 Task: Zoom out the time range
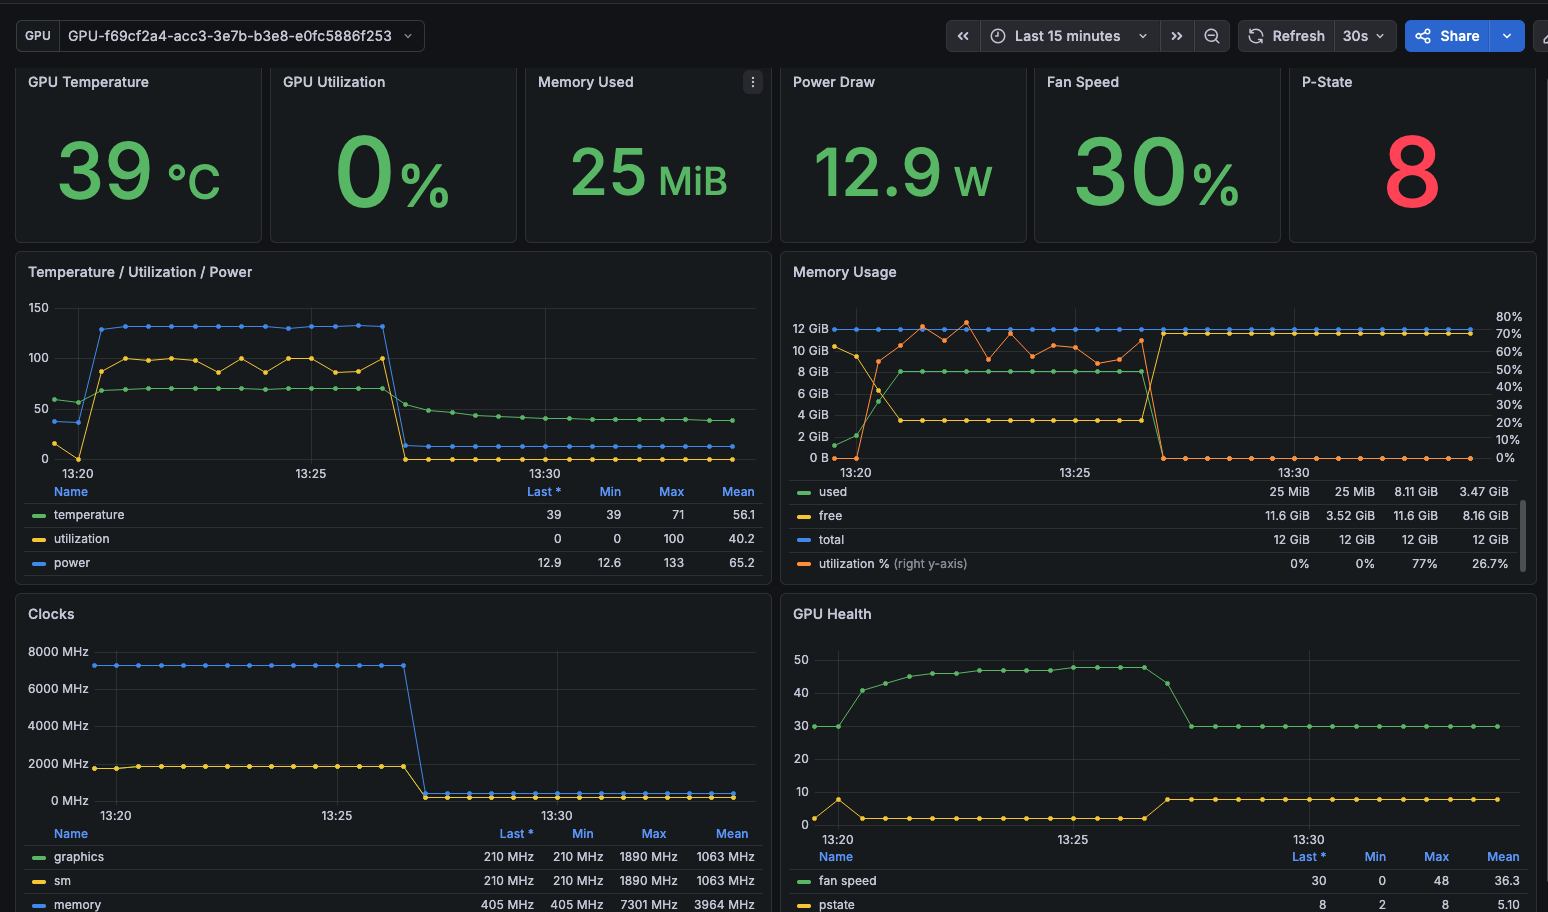click(x=1212, y=36)
